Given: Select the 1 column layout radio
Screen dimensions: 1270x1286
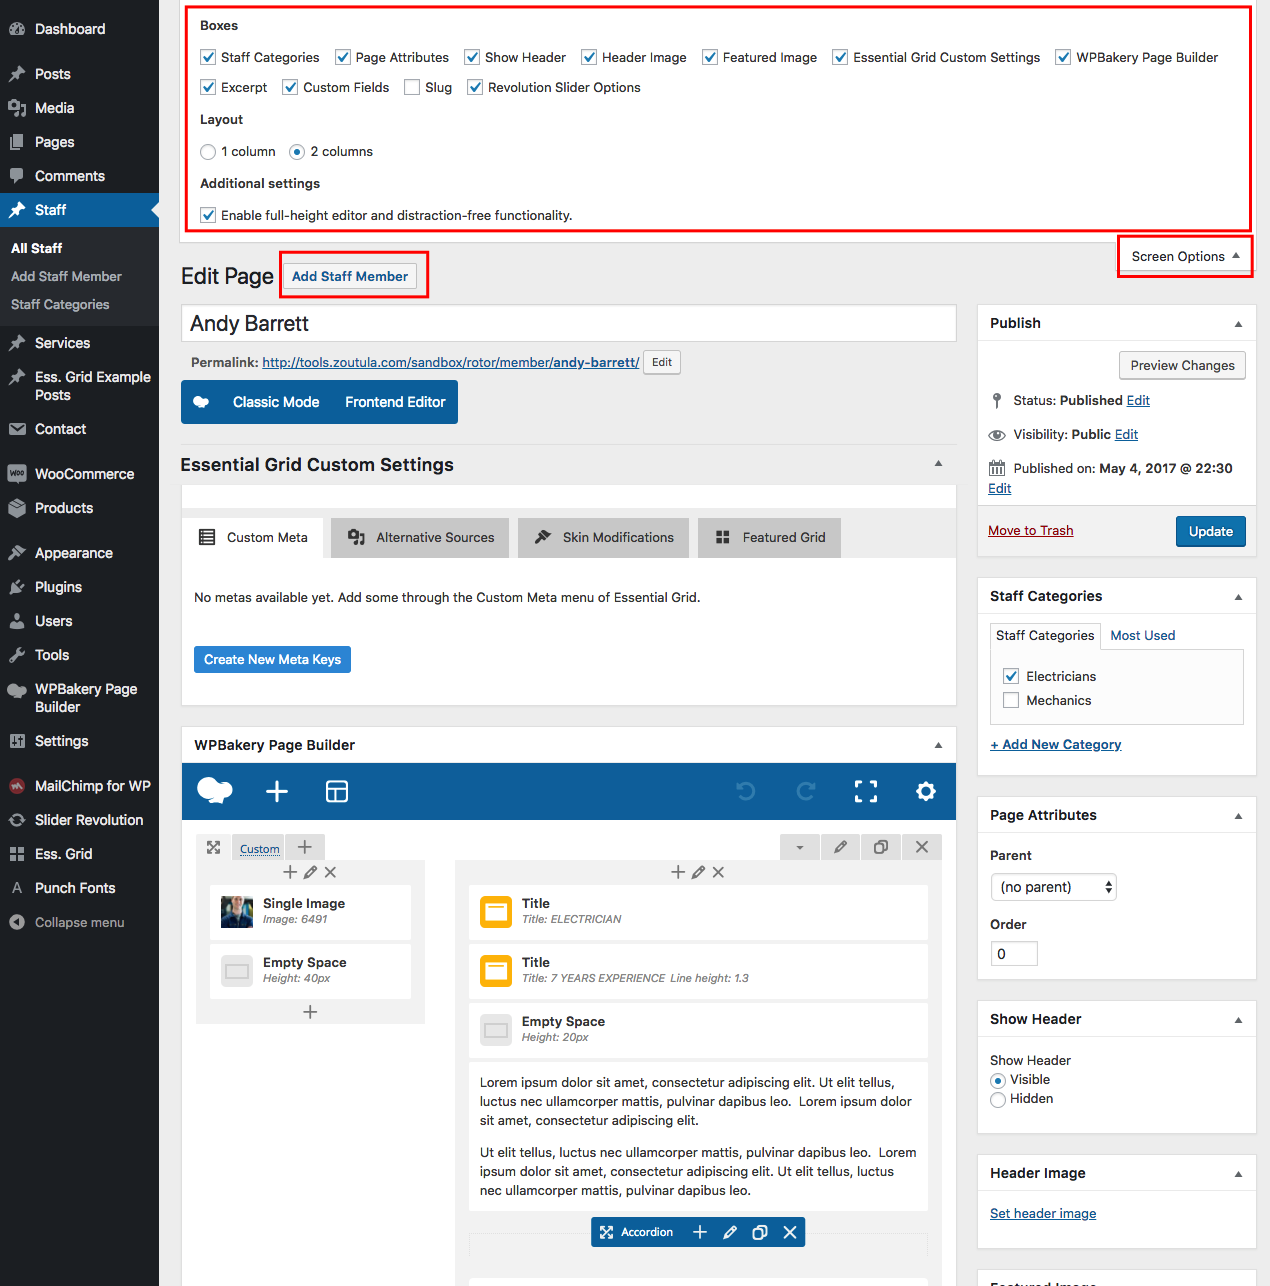Looking at the screenshot, I should (x=208, y=152).
